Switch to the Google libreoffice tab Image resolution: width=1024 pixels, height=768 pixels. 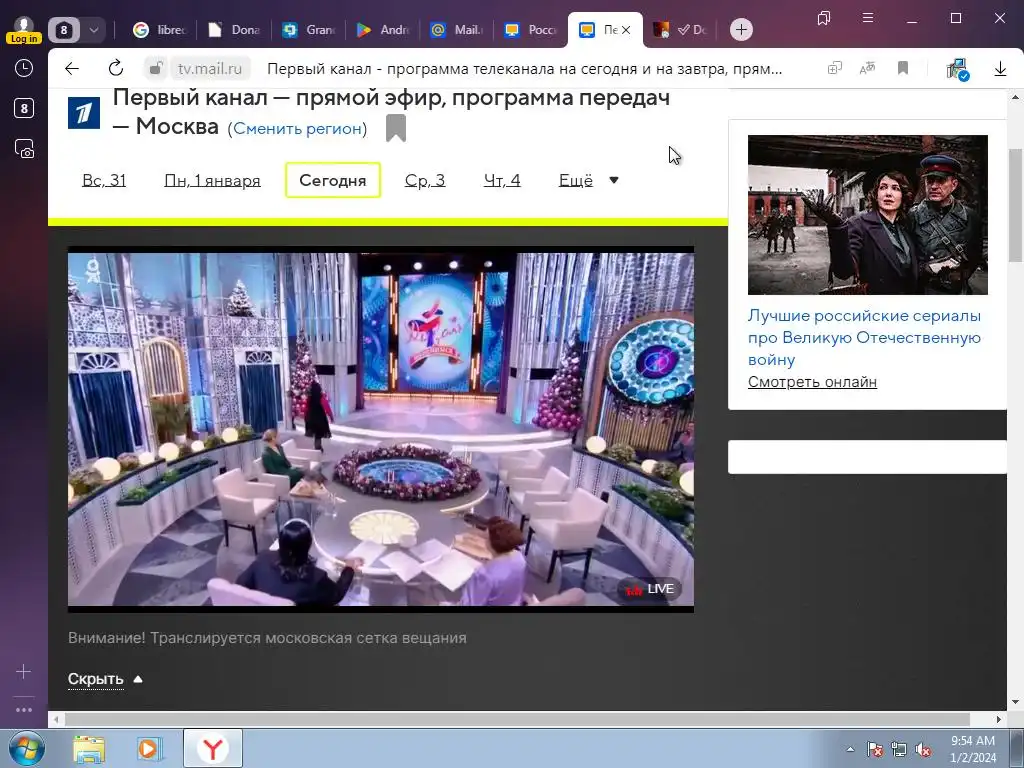tap(160, 29)
